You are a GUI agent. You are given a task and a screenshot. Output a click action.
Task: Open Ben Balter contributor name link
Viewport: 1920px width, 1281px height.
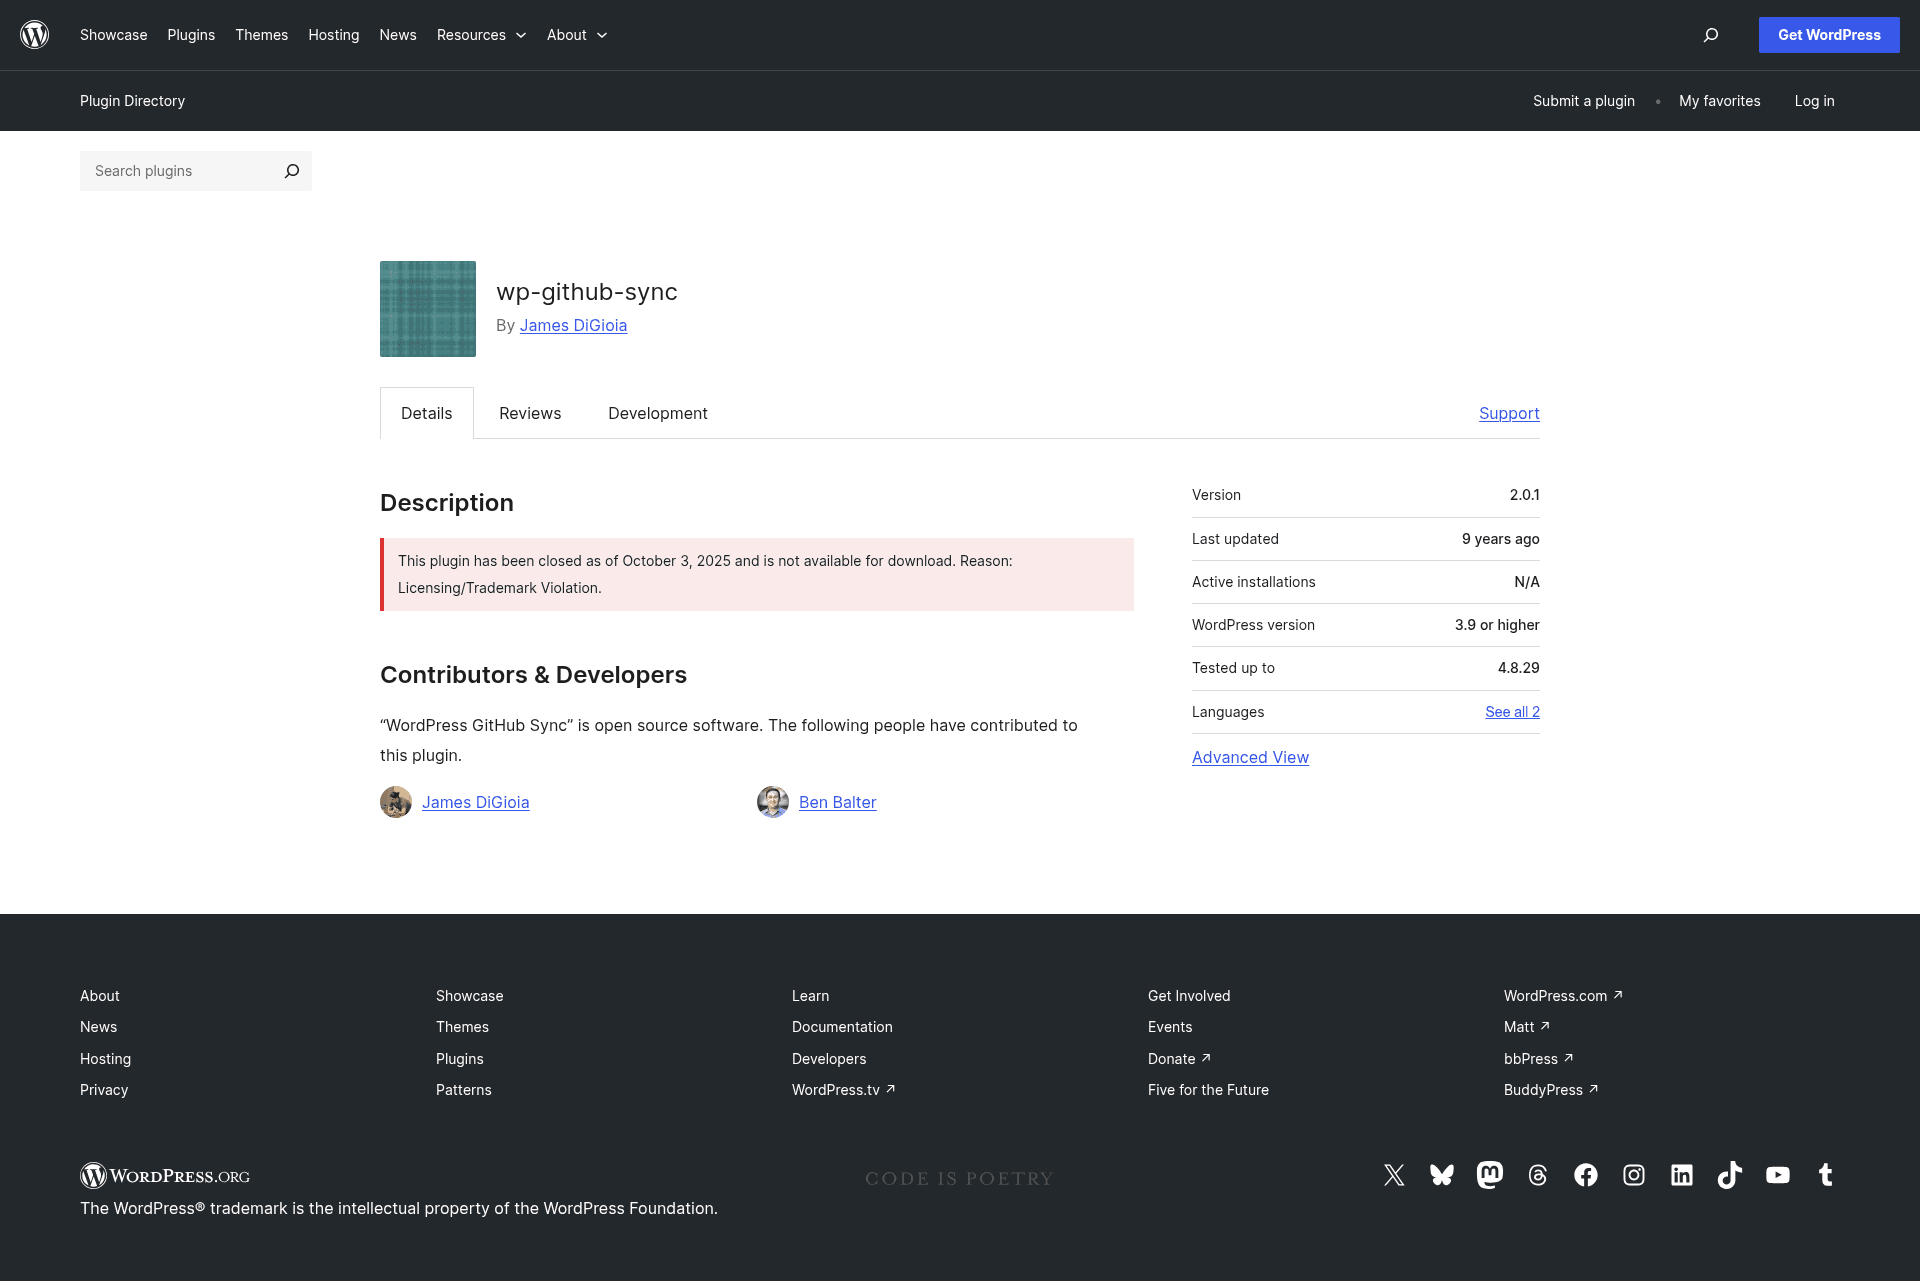click(838, 802)
